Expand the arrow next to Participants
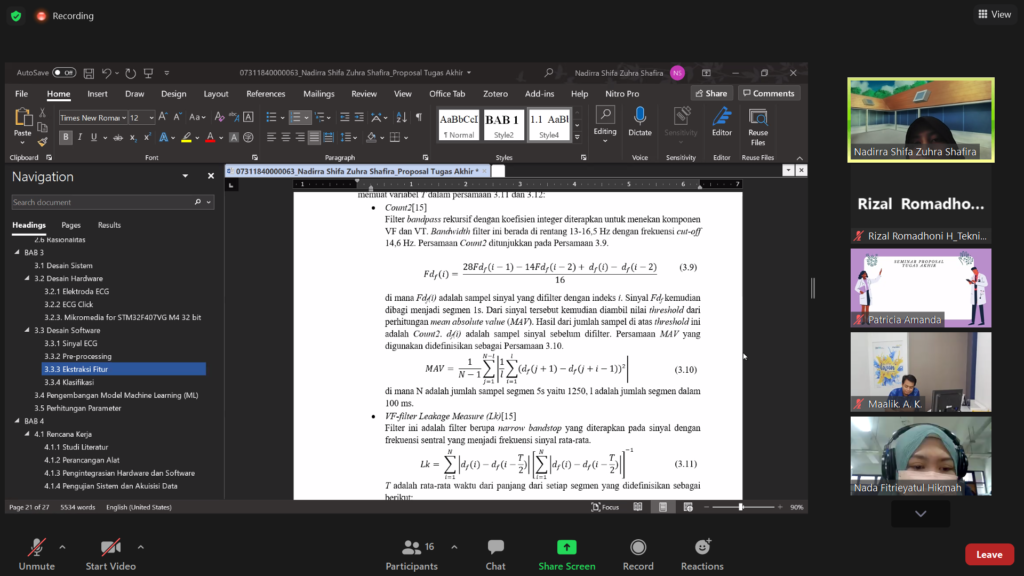Image resolution: width=1024 pixels, height=576 pixels. coord(454,547)
